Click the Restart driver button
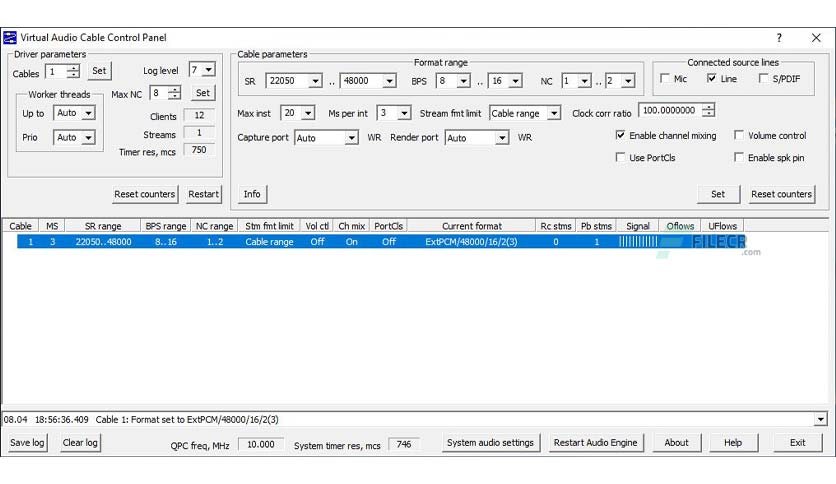836x484 pixels. pyautogui.click(x=203, y=194)
